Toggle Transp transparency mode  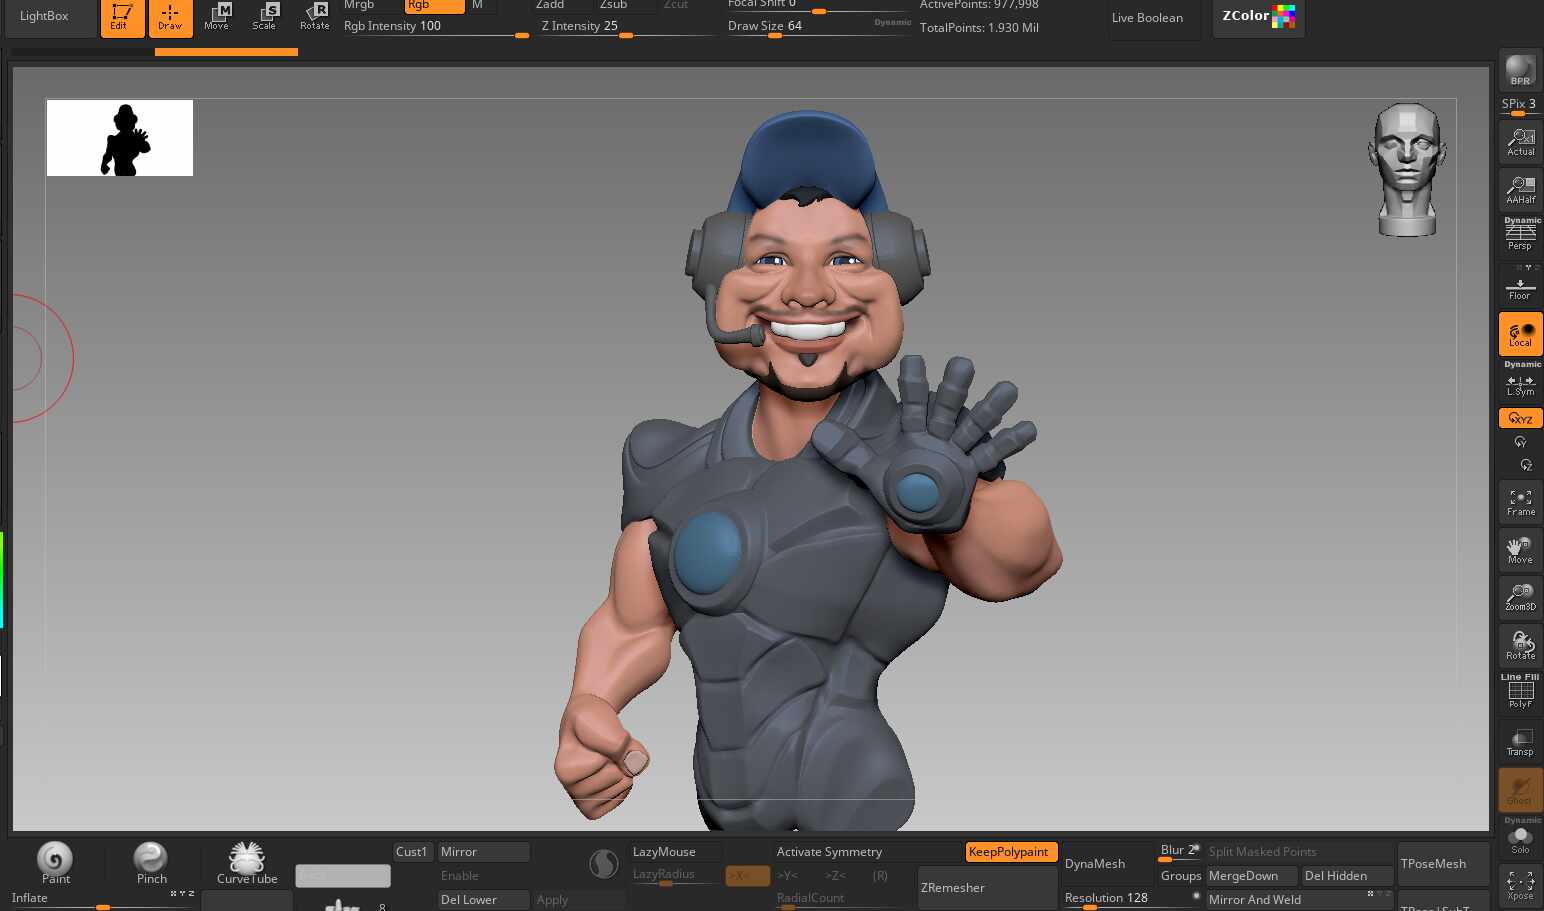point(1520,742)
